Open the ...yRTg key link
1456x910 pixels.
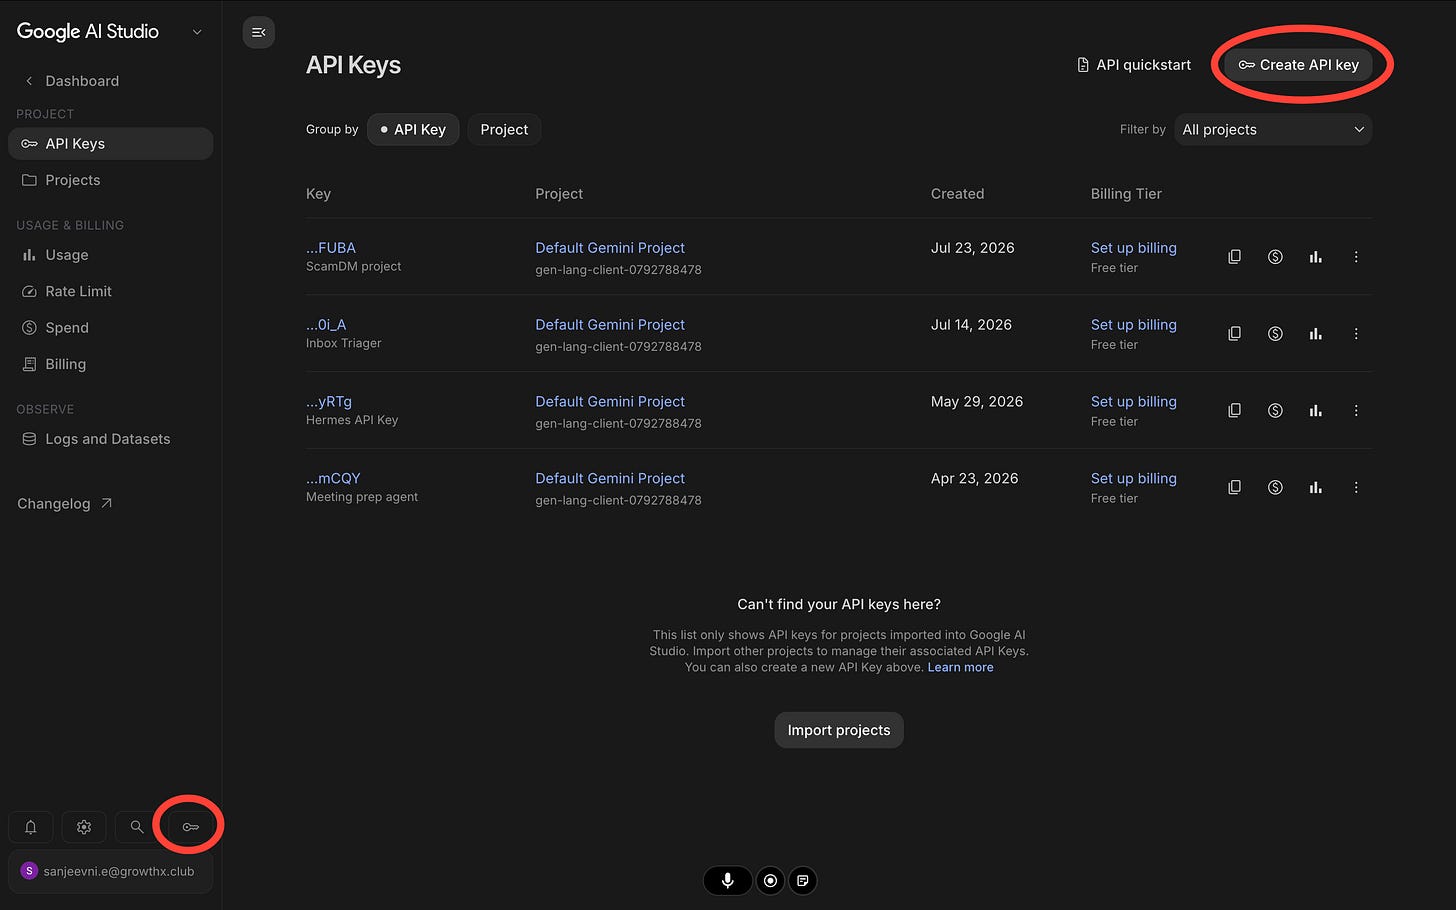pyautogui.click(x=329, y=402)
